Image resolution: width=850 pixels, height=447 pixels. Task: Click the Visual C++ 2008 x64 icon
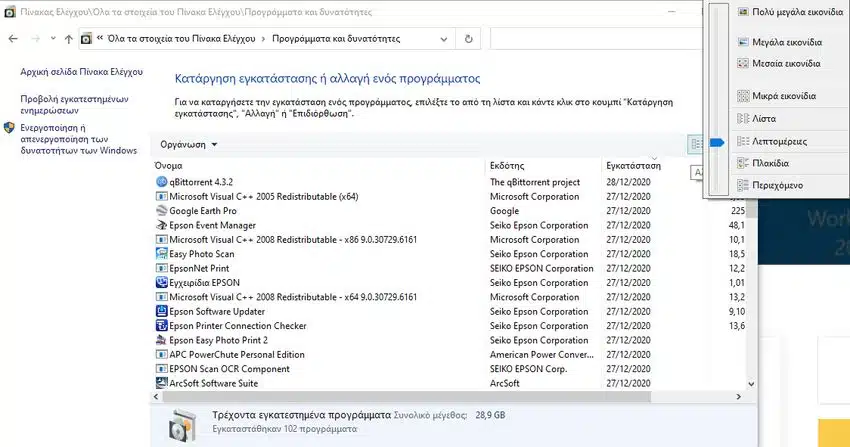pos(162,297)
